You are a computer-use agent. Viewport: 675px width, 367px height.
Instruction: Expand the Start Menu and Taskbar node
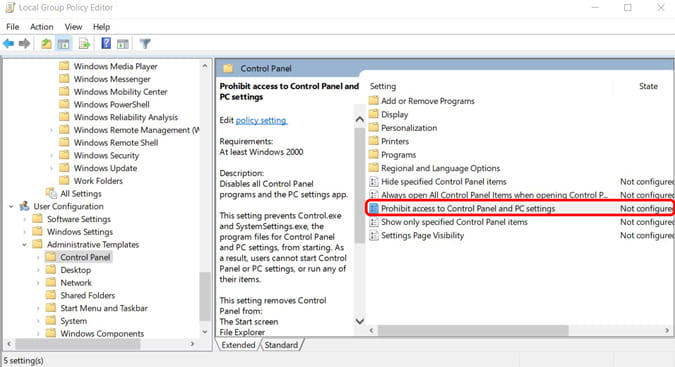tap(38, 308)
